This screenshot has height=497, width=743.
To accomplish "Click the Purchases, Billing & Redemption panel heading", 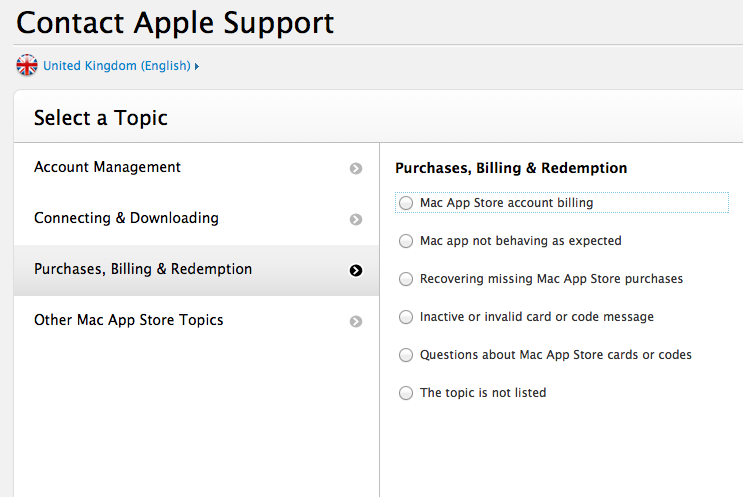I will (x=511, y=168).
